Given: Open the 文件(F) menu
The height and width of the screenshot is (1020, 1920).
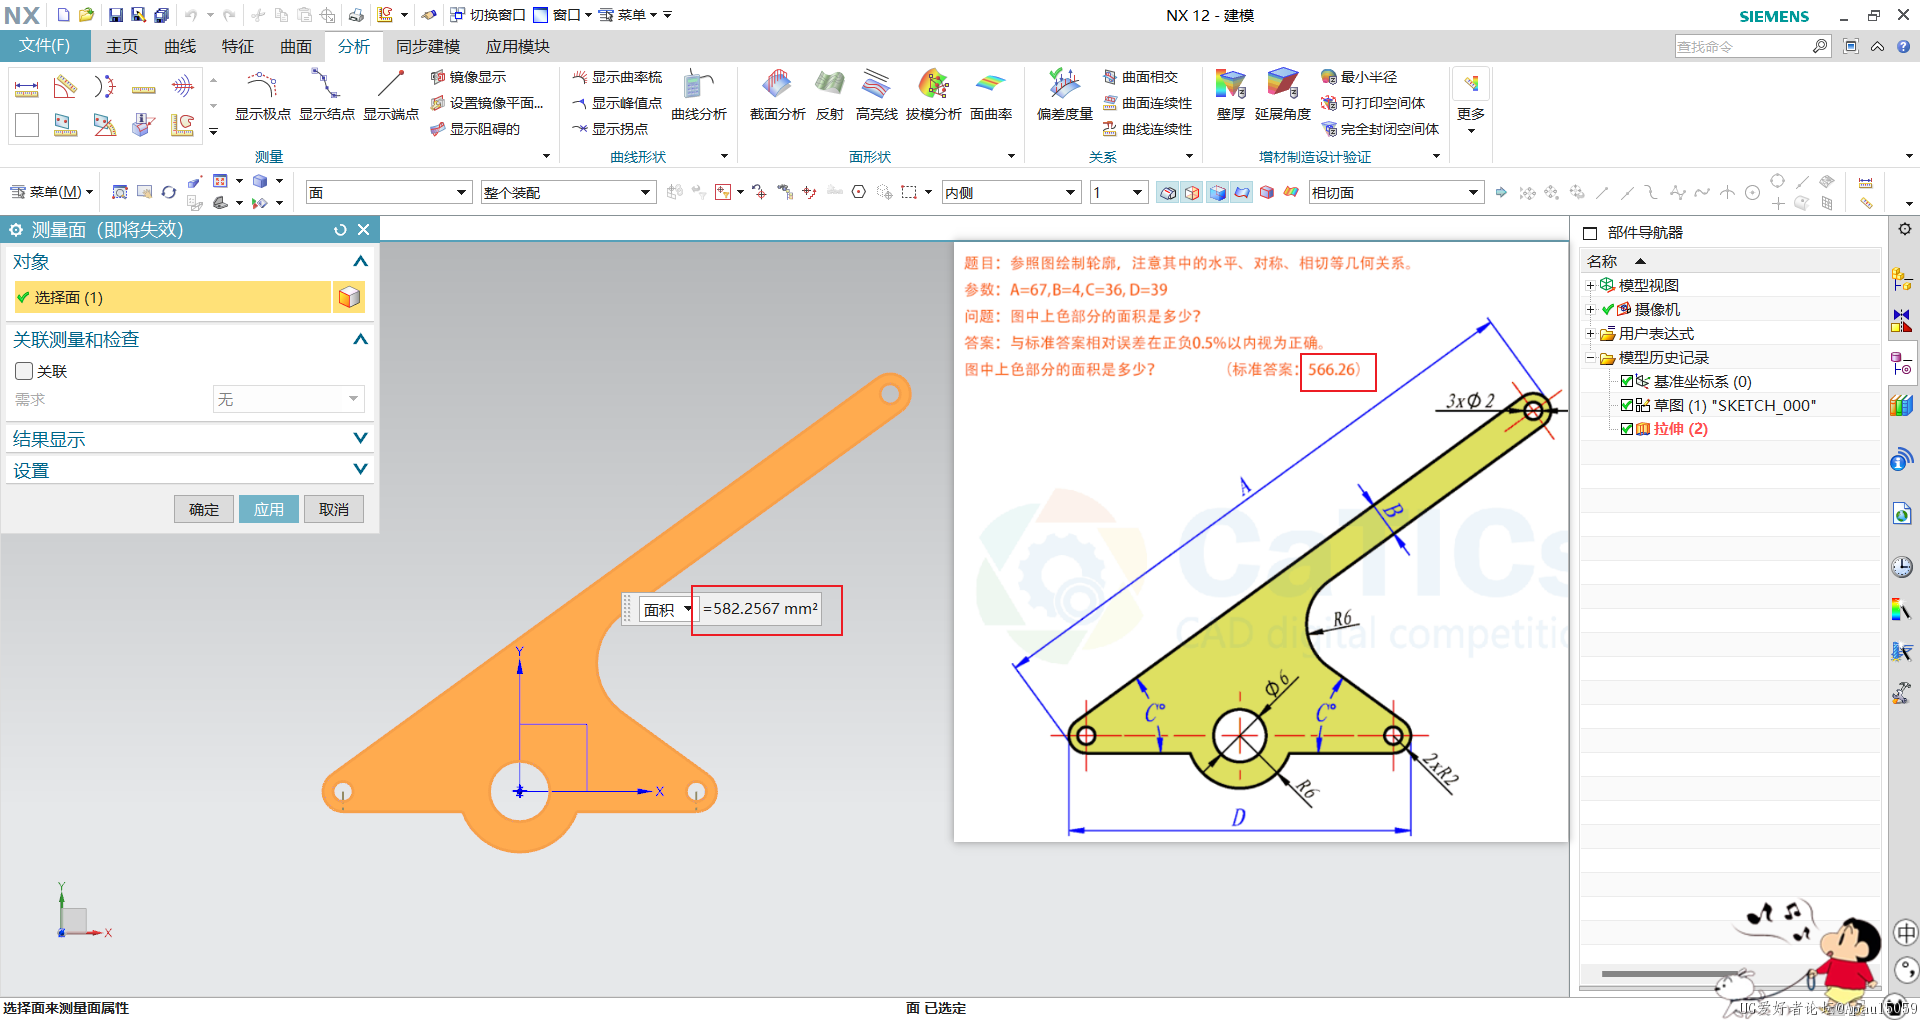Looking at the screenshot, I should (x=45, y=46).
